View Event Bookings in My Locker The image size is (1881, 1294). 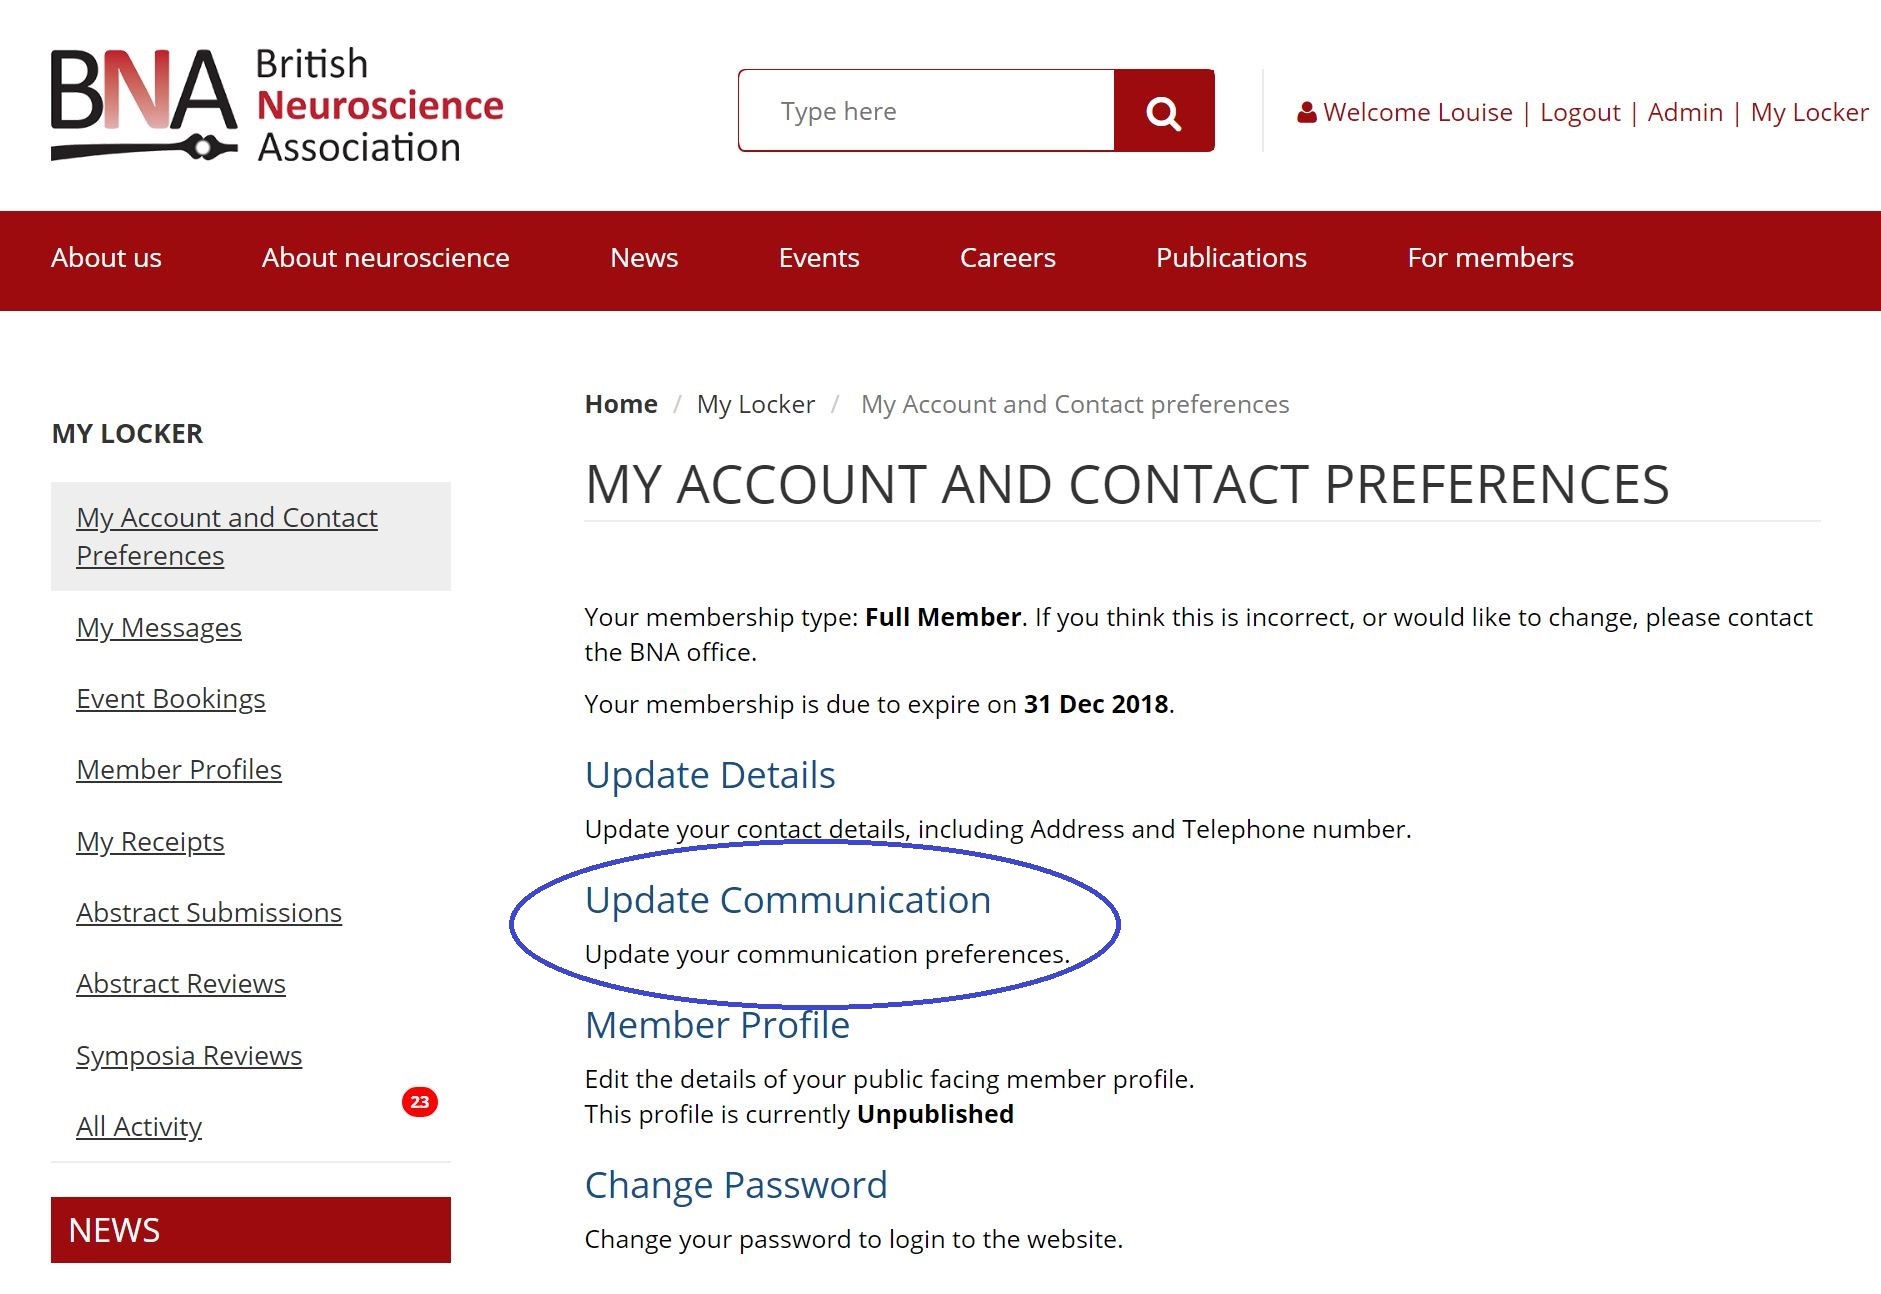coord(171,699)
